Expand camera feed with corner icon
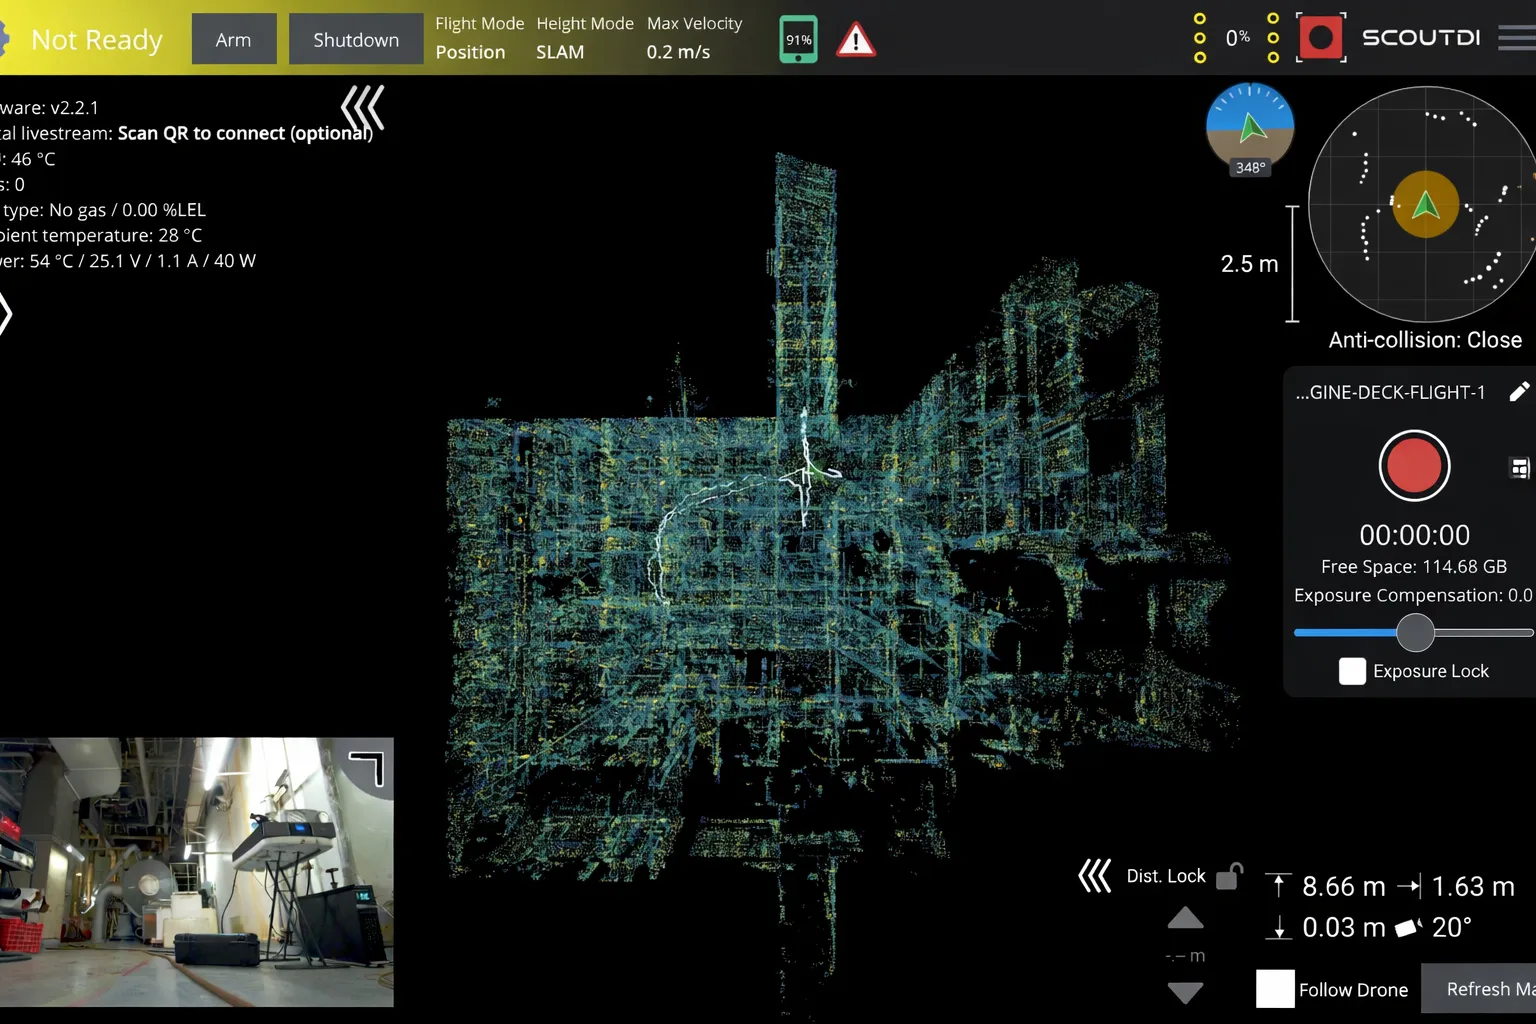The height and width of the screenshot is (1024, 1536). coord(366,769)
